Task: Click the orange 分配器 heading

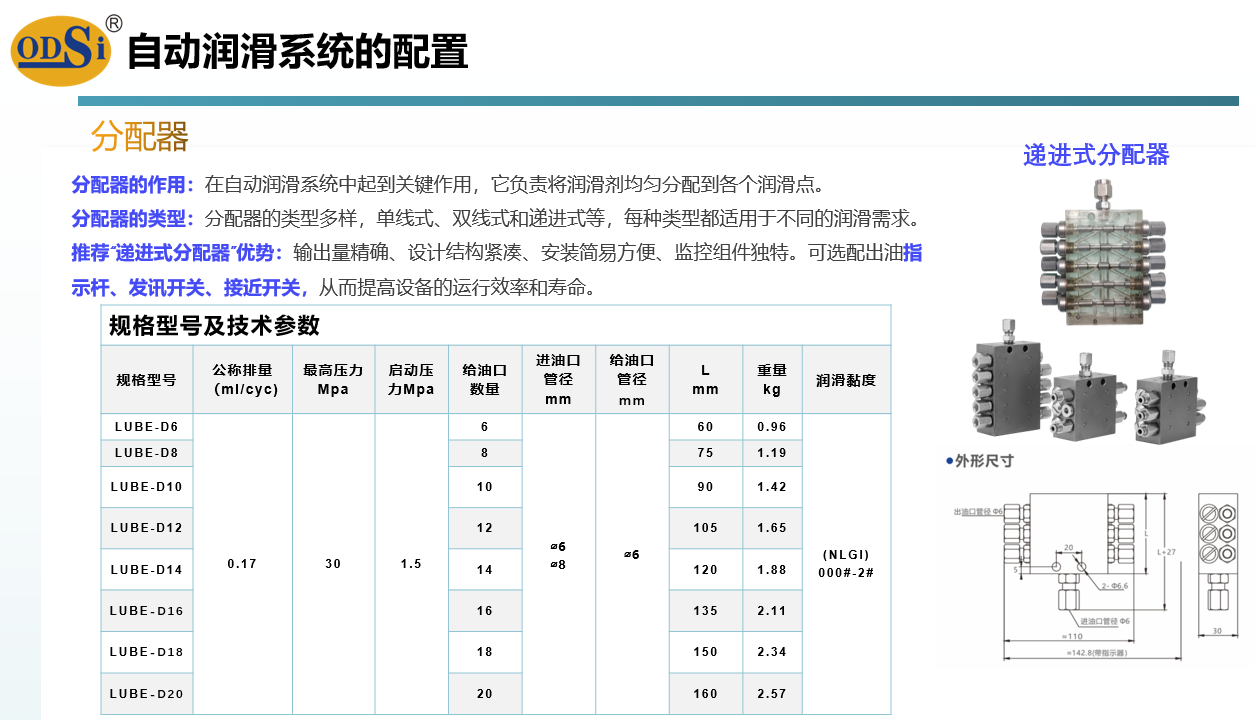Action: pos(139,137)
